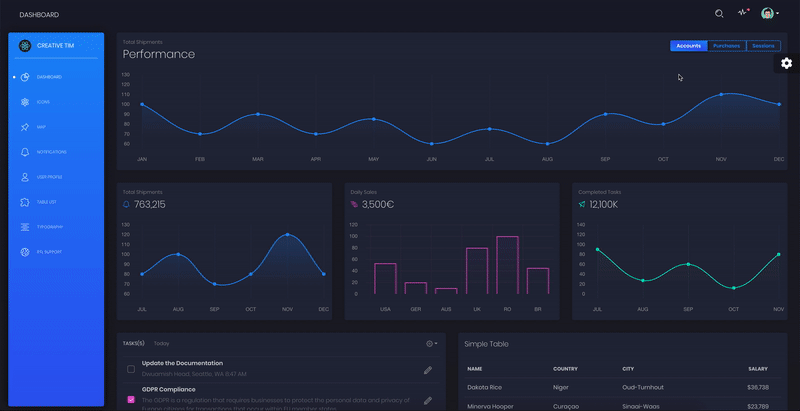
Task: Click the 763,215 shipments value
Action: (x=149, y=204)
